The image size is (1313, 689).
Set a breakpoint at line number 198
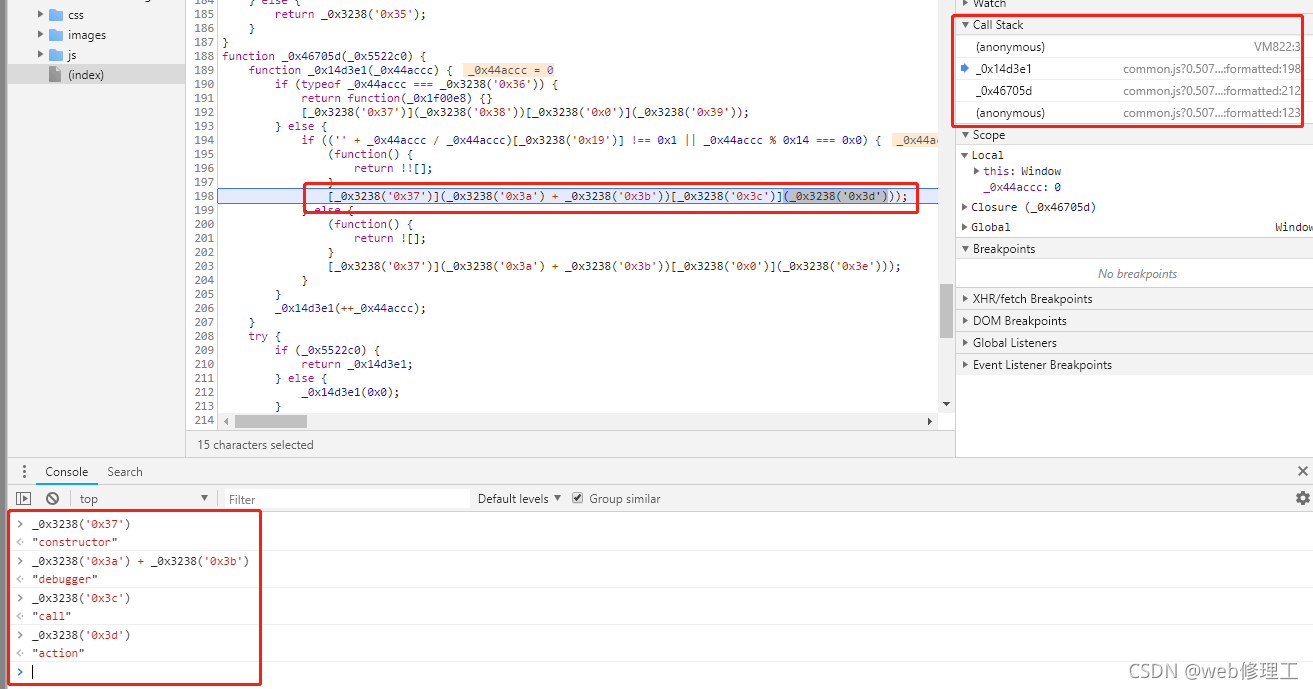(205, 196)
